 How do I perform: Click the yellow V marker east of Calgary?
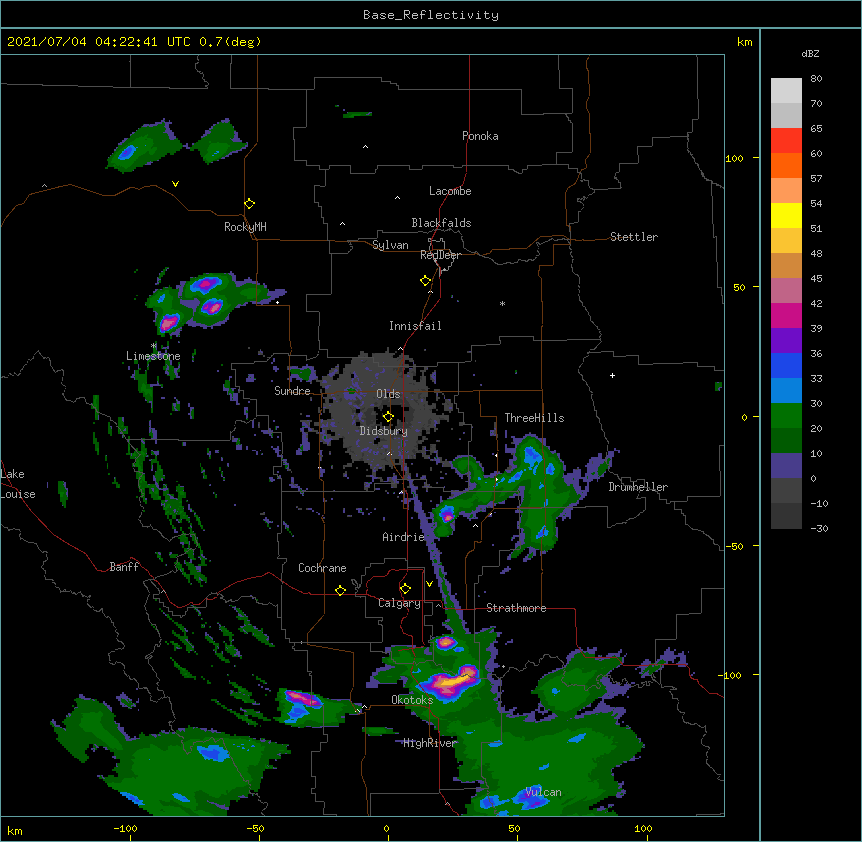point(429,584)
